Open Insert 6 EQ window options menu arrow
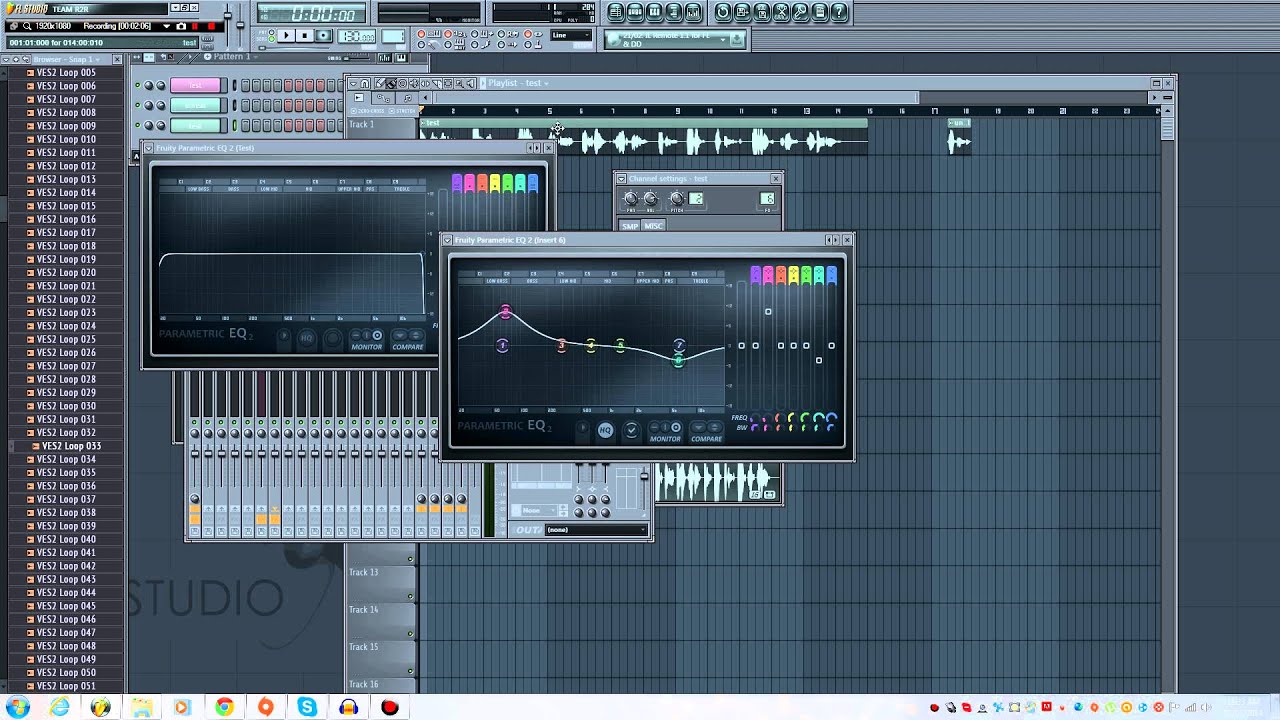 [x=447, y=240]
